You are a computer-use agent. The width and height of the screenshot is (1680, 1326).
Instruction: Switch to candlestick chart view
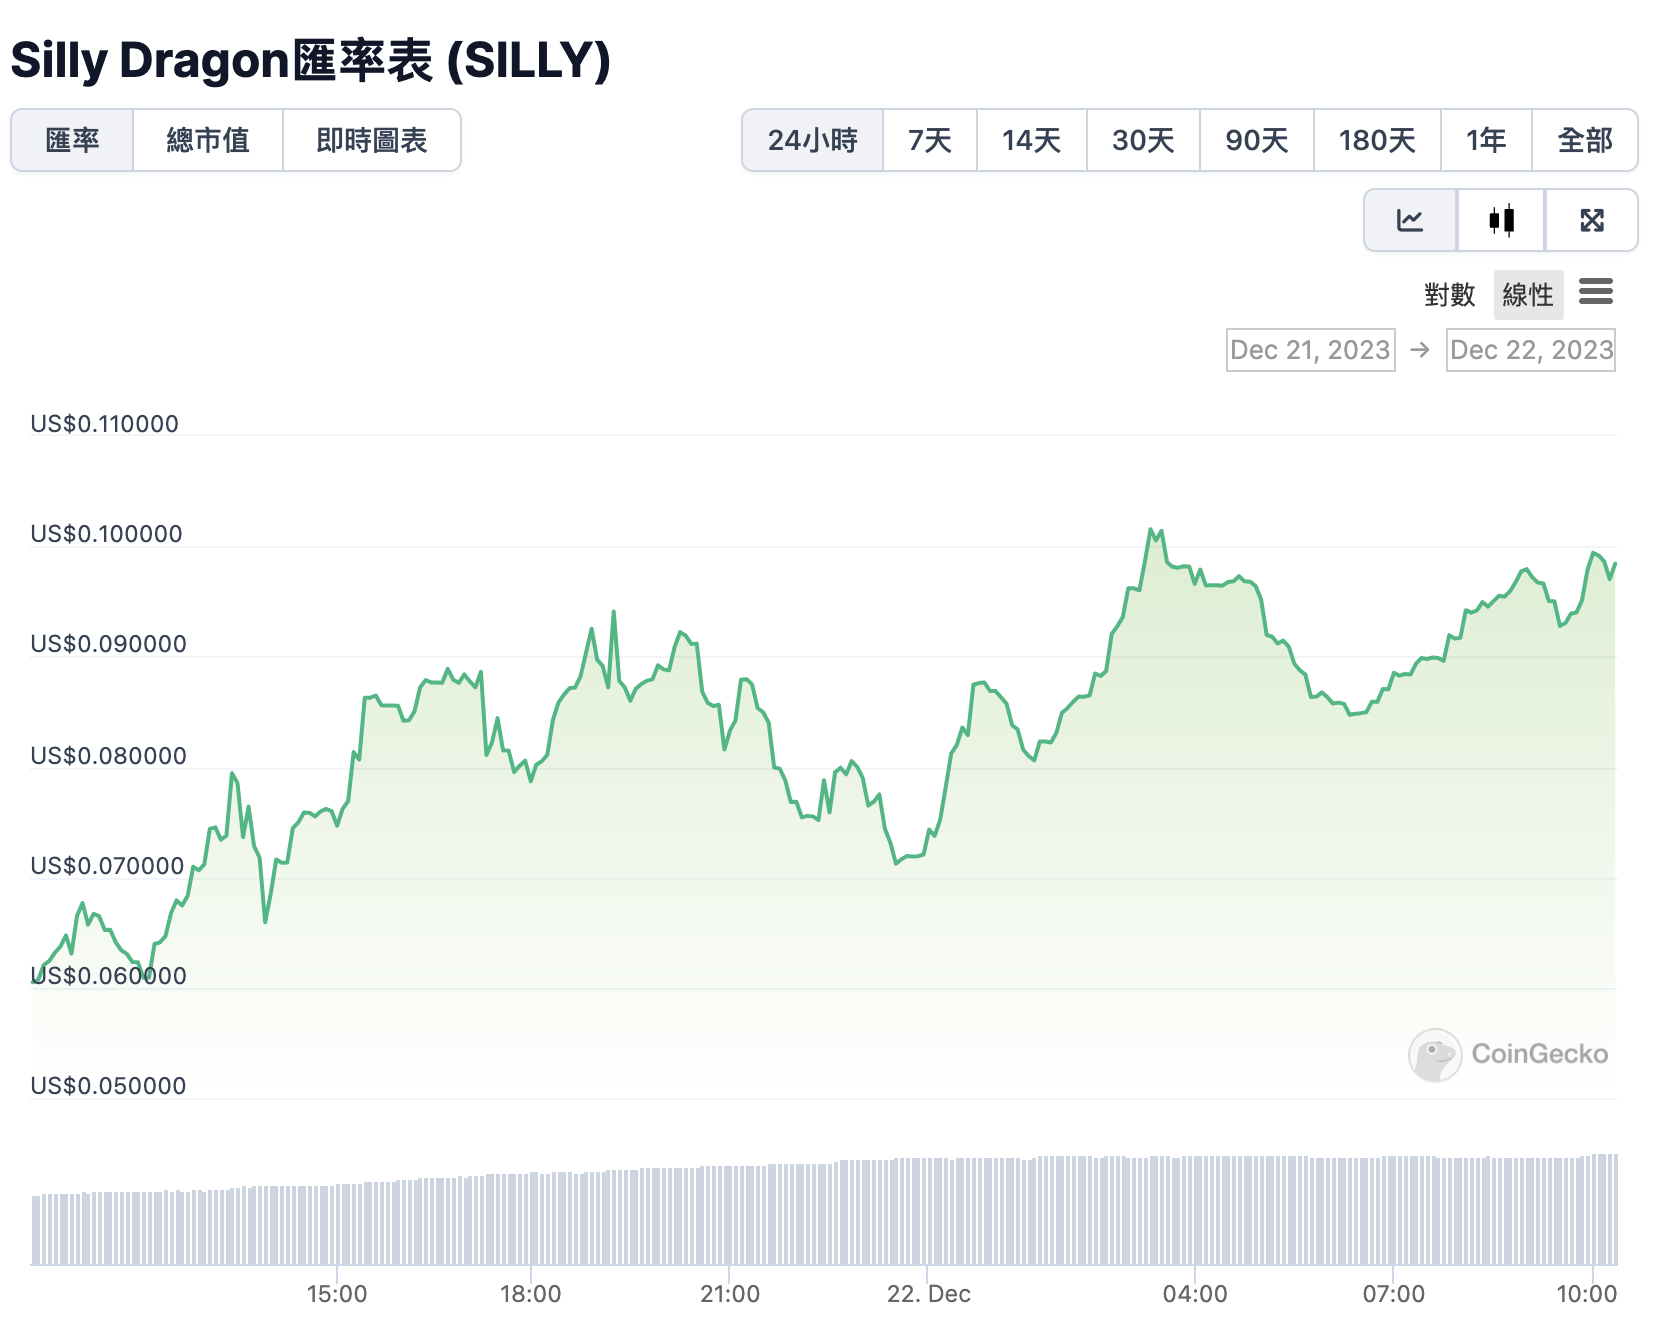pyautogui.click(x=1501, y=221)
